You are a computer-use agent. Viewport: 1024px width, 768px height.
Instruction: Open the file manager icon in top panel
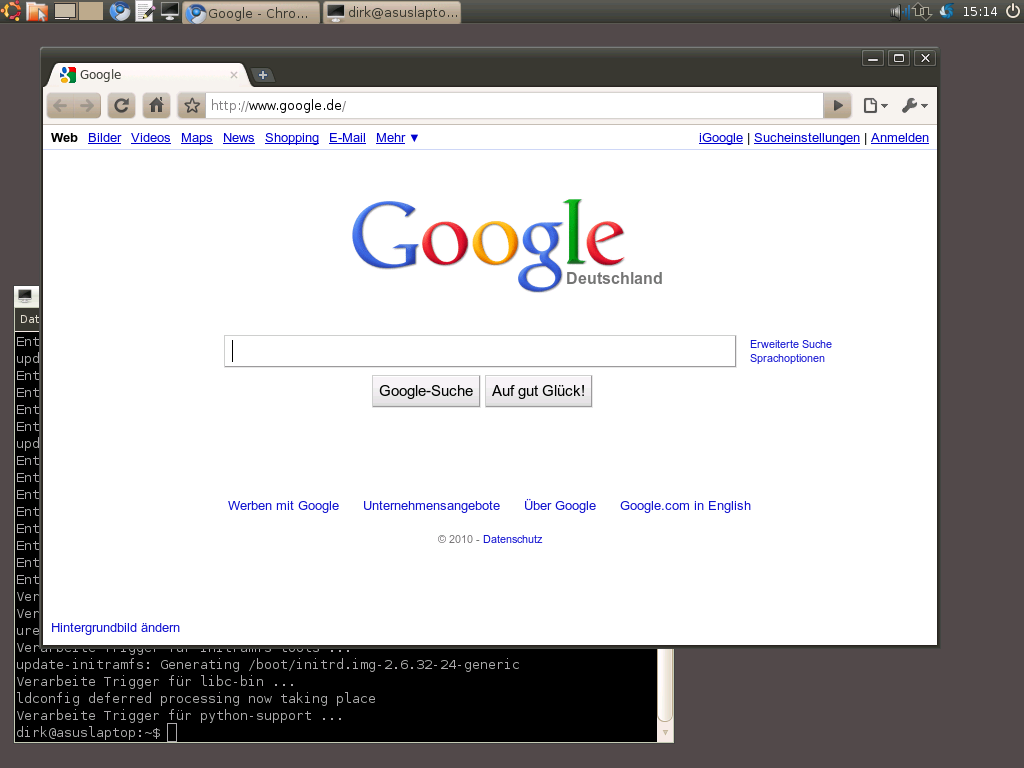(37, 11)
